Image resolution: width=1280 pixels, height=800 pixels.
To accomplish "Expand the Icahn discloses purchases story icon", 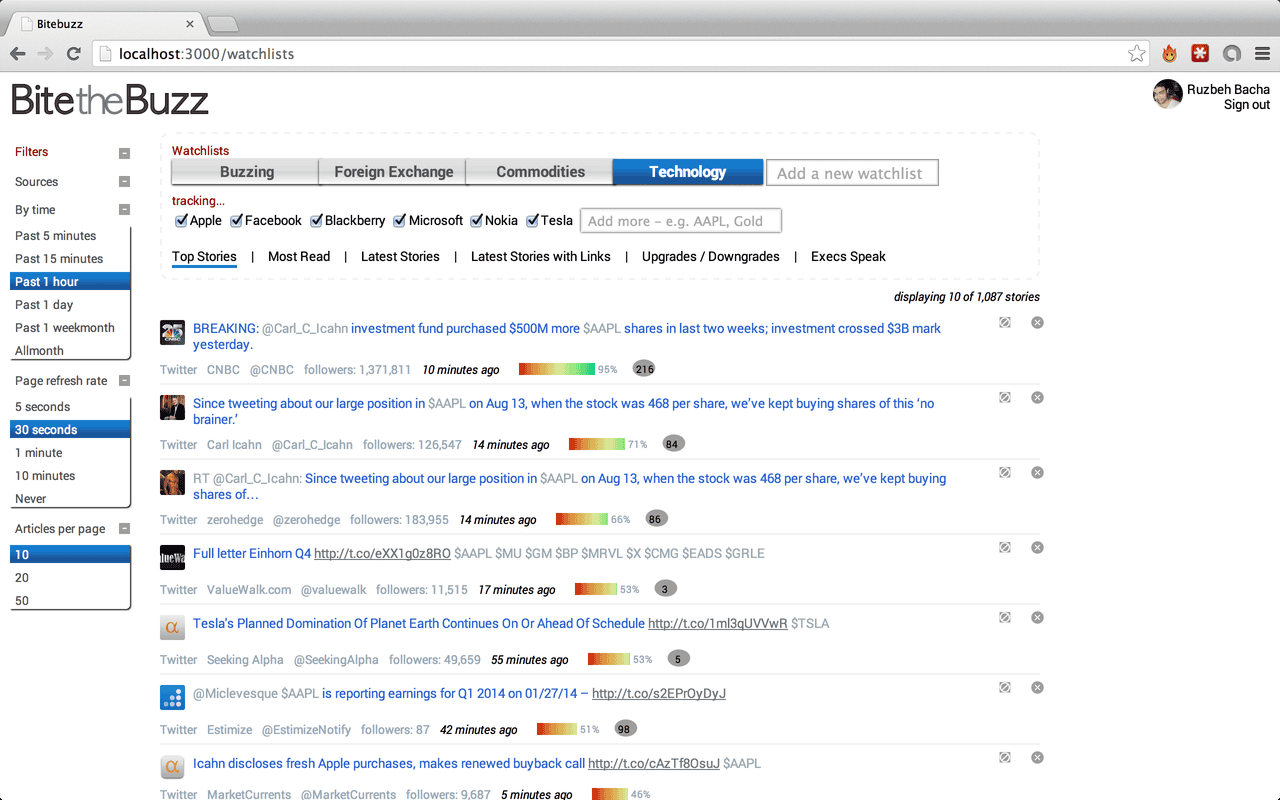I will [1005, 757].
